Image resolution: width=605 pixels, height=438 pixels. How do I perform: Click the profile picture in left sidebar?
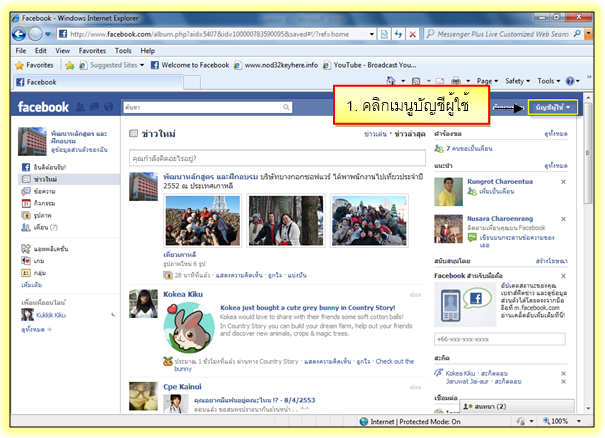click(32, 141)
